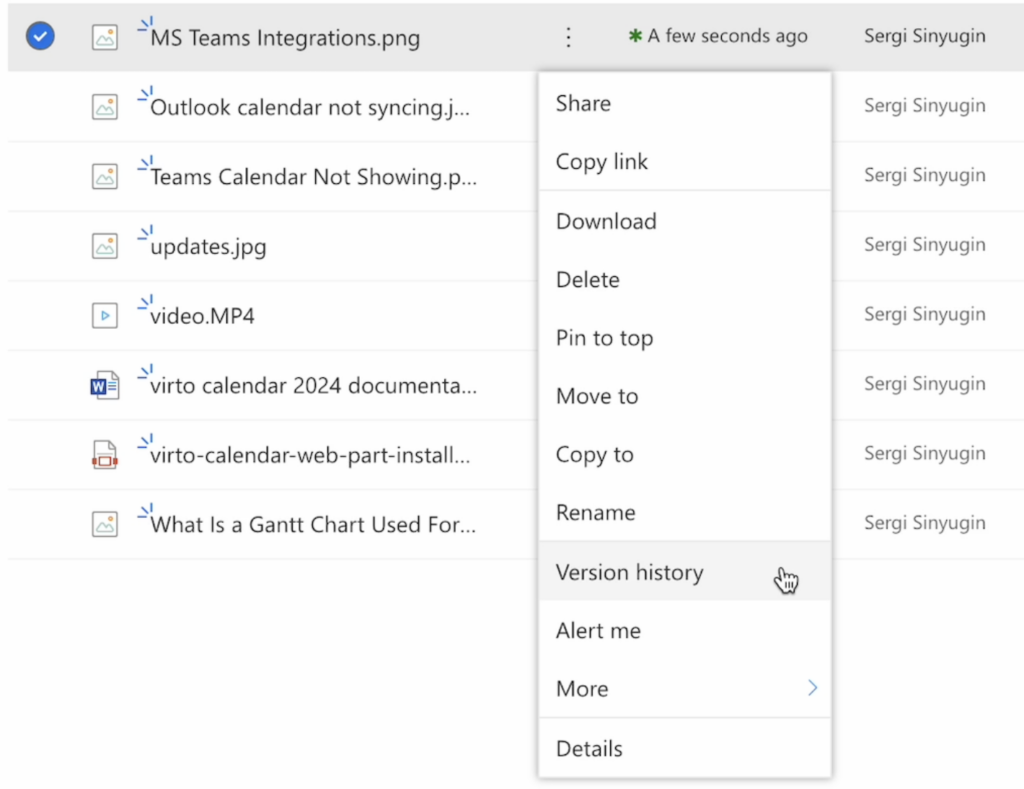Open Teams Calendar Not Showing file
The width and height of the screenshot is (1024, 789).
pos(313,177)
